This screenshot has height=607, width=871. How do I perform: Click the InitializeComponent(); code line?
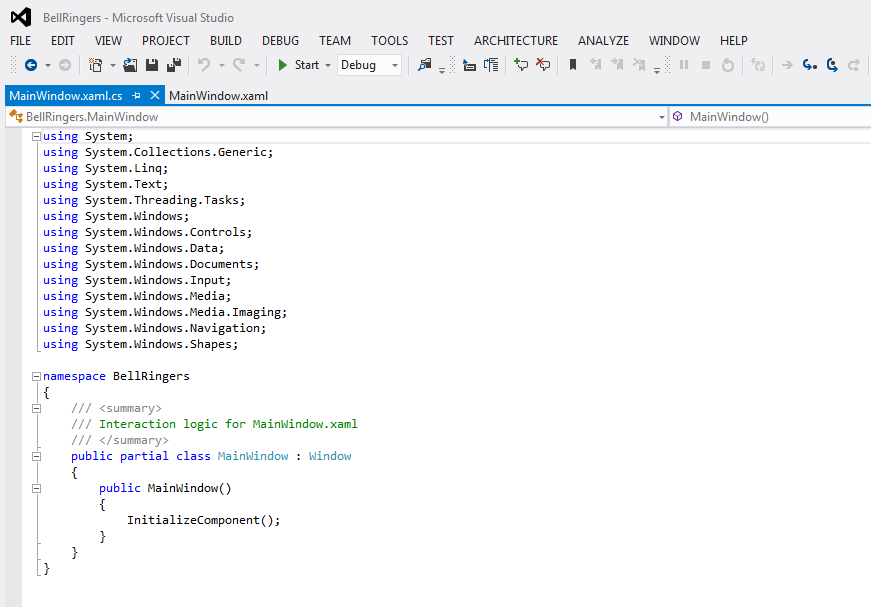(203, 520)
